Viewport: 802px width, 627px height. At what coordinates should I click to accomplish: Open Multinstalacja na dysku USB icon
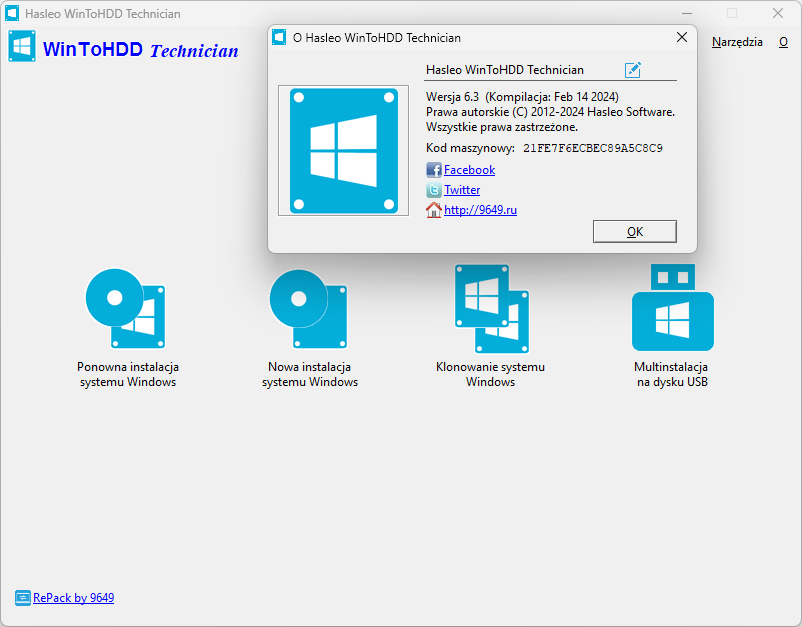pyautogui.click(x=673, y=307)
